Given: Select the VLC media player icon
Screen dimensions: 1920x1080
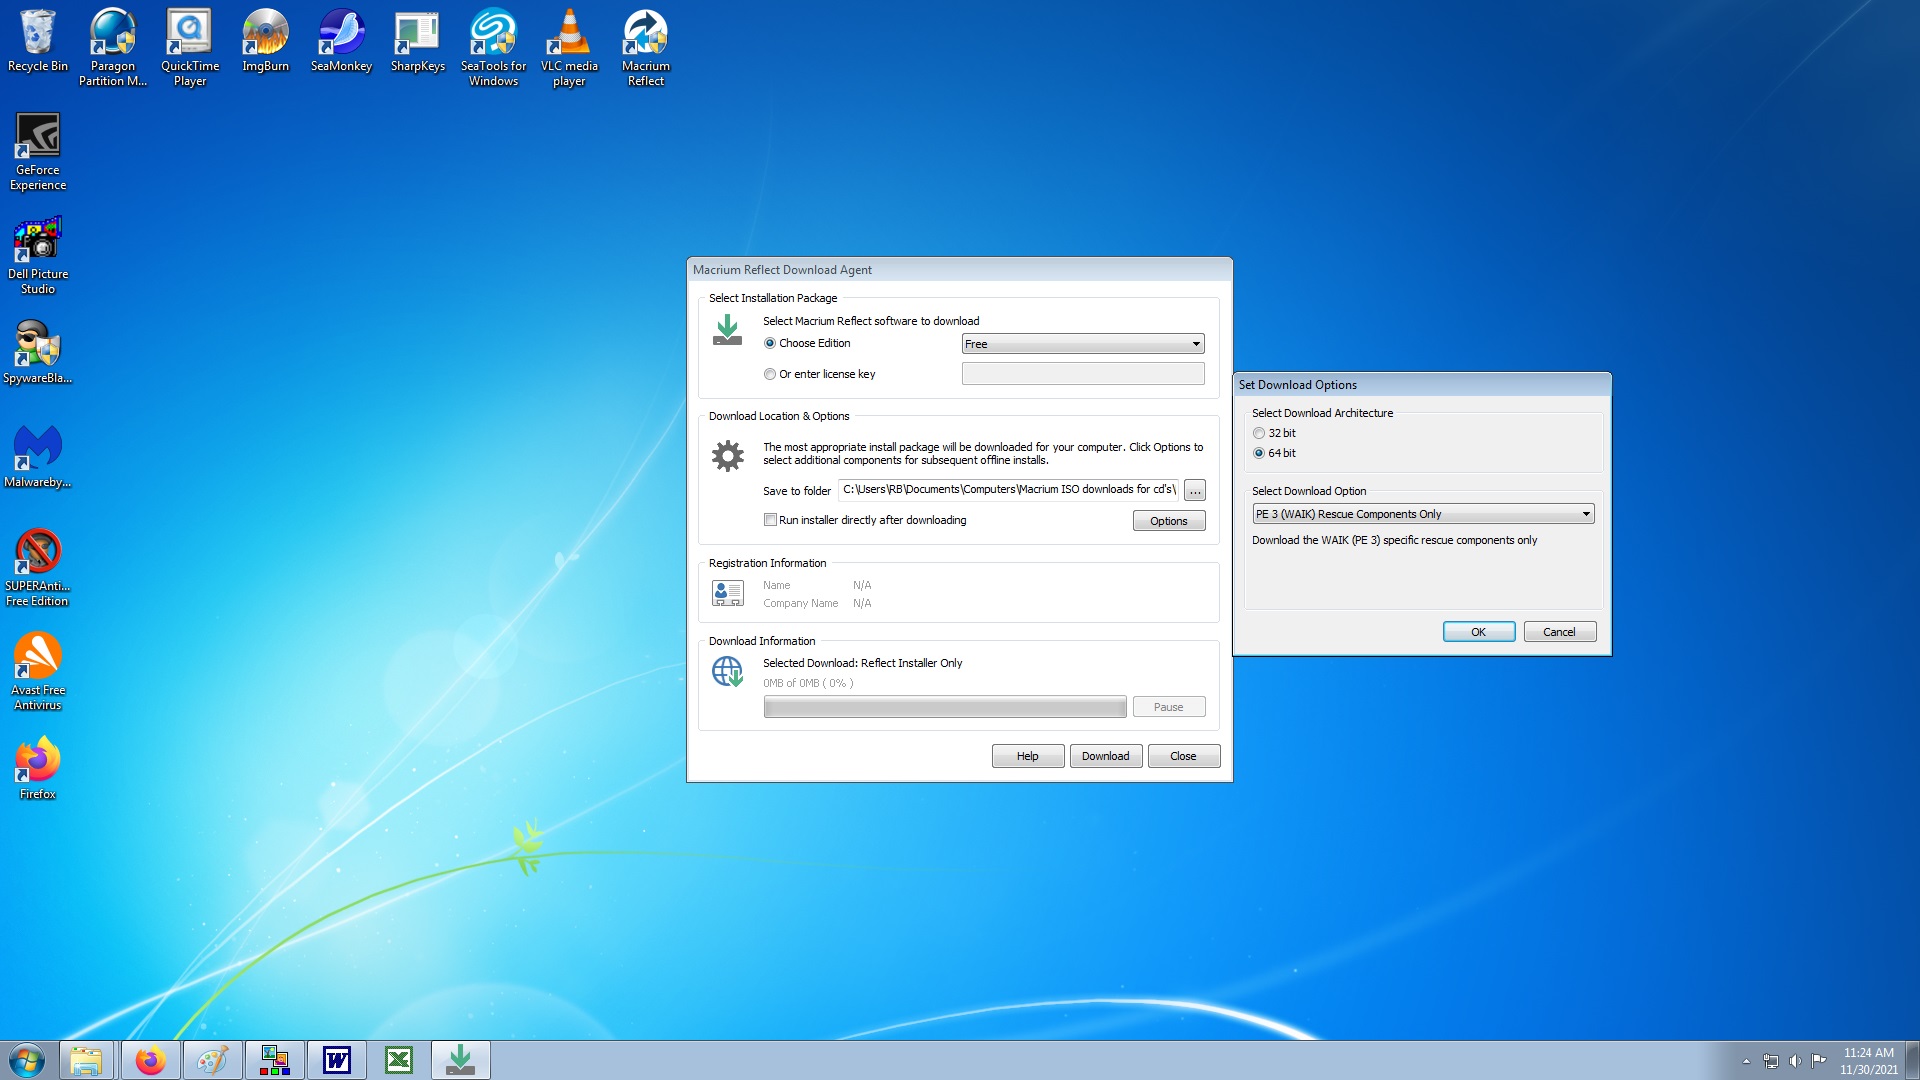Looking at the screenshot, I should tap(569, 48).
